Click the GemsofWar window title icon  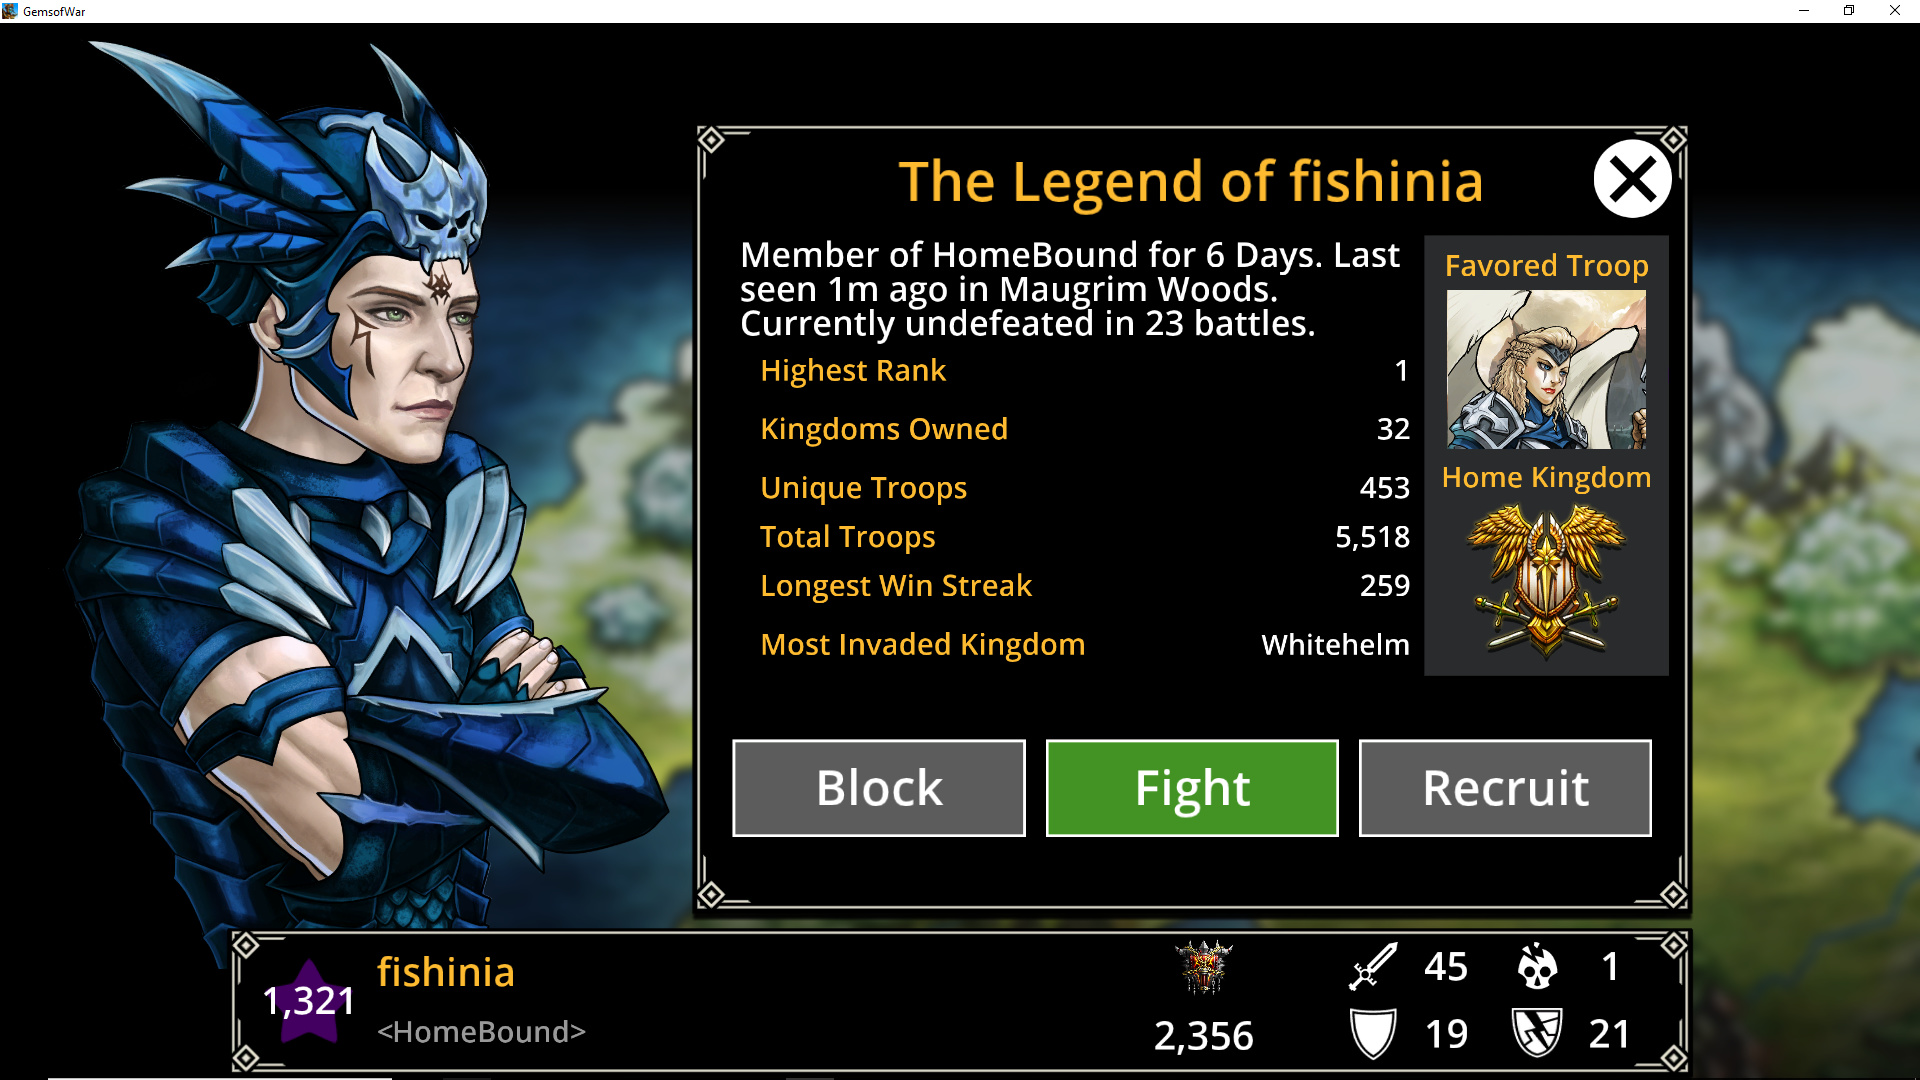[10, 11]
